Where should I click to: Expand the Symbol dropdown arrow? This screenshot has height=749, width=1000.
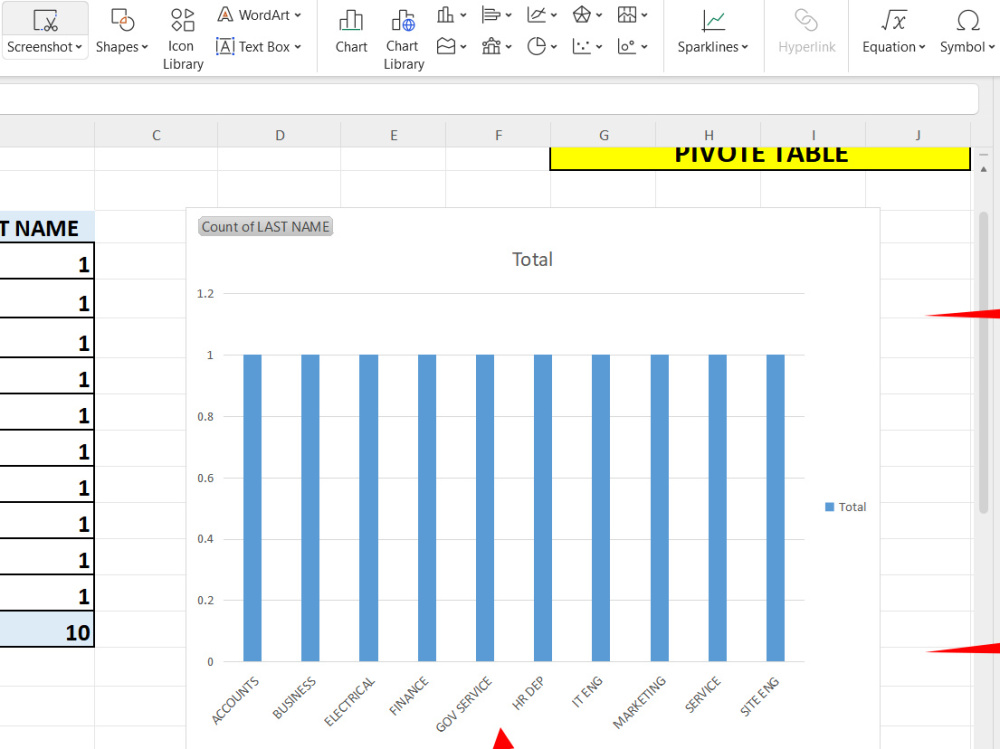click(991, 47)
